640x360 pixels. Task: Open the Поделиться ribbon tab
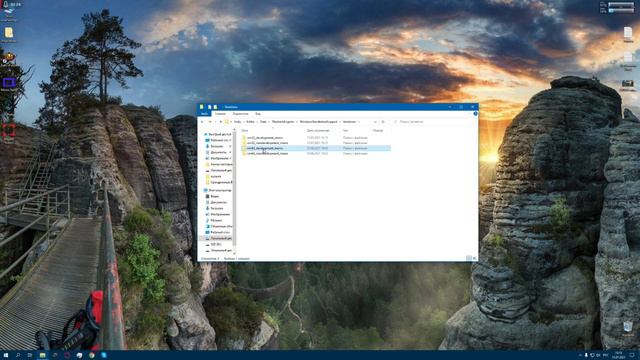coord(240,114)
